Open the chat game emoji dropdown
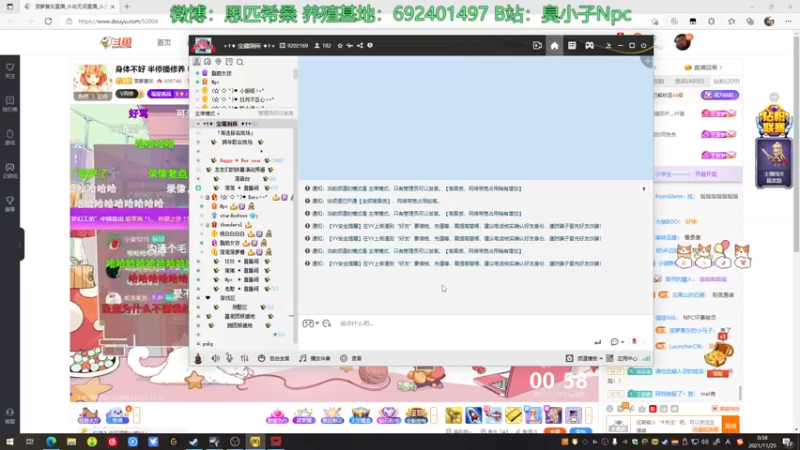The image size is (800, 450). click(310, 323)
